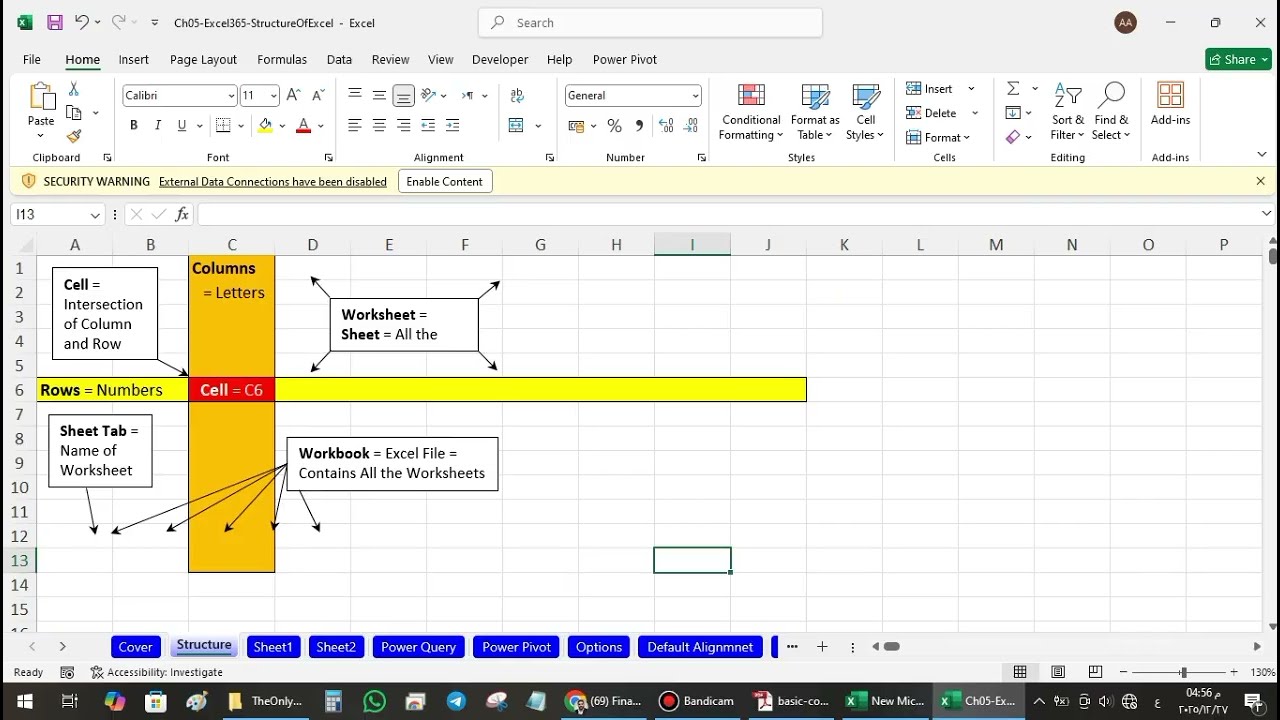This screenshot has width=1280, height=720.
Task: Toggle top vertical alignment
Action: click(355, 95)
